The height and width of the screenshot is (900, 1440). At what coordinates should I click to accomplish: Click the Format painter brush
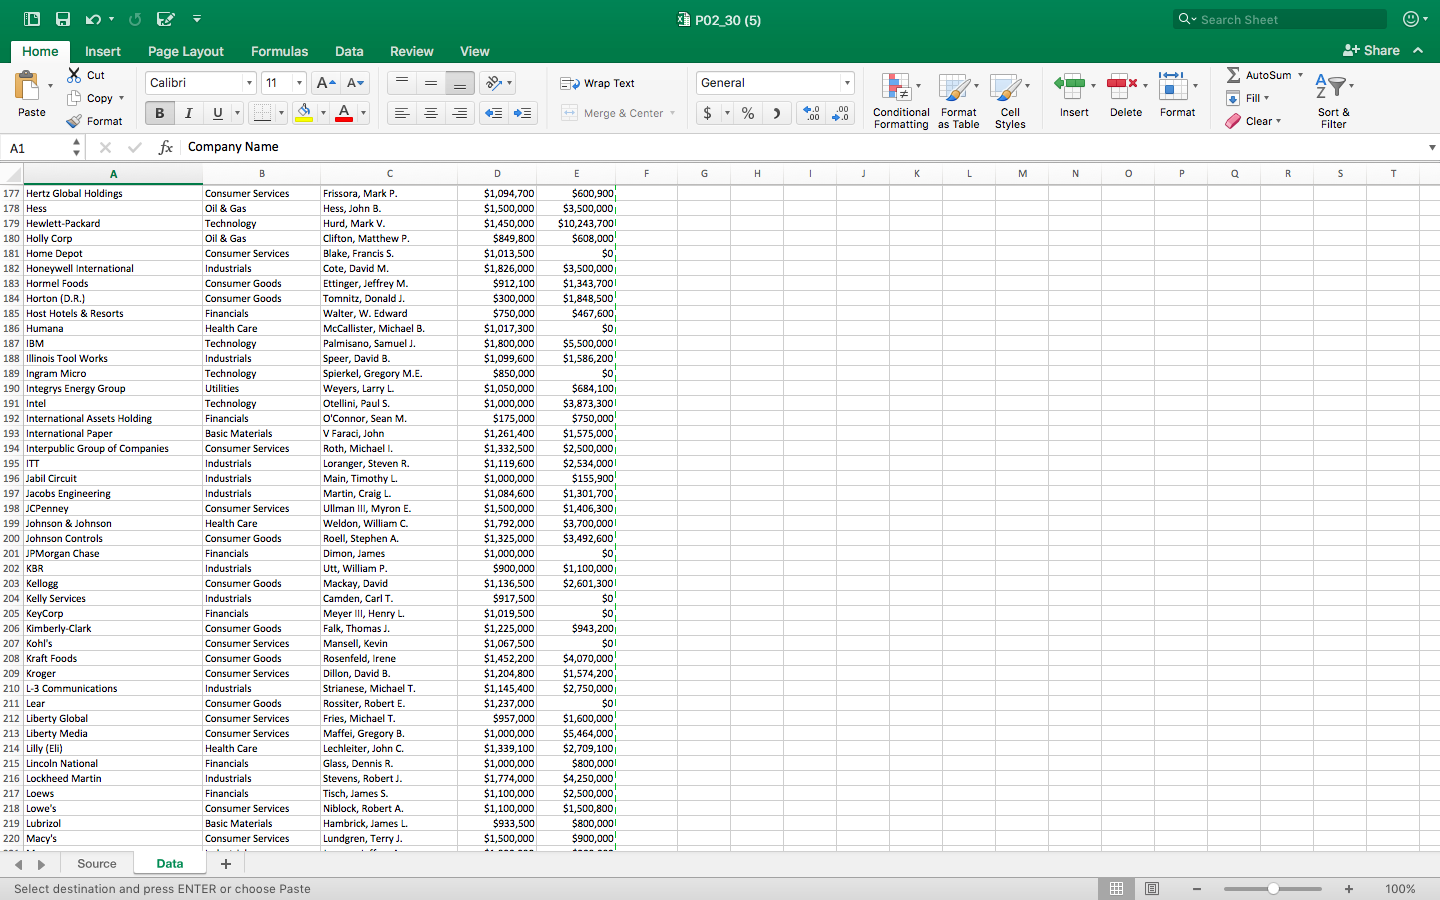click(x=74, y=121)
